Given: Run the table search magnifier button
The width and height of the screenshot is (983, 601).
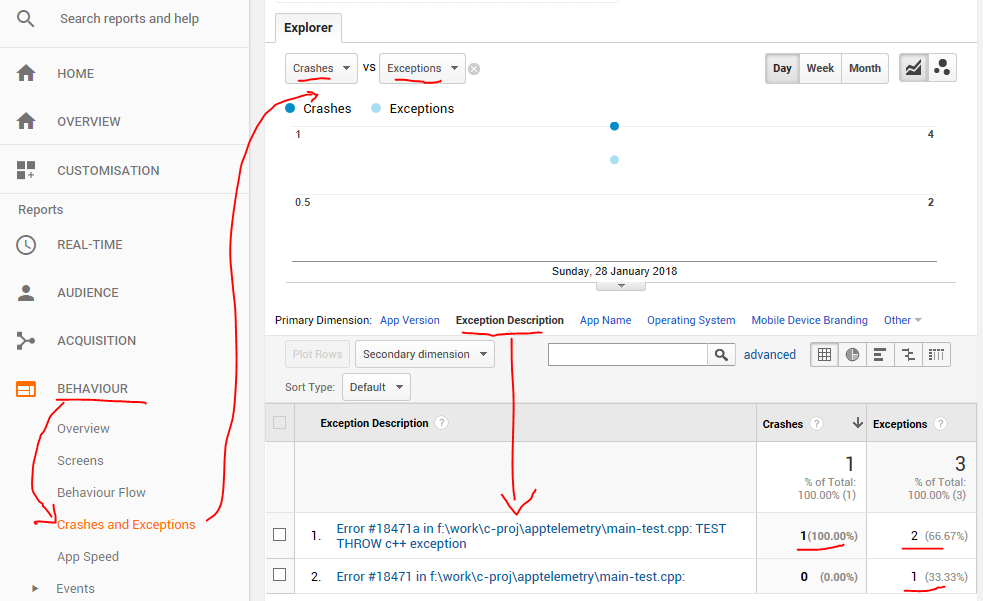Looking at the screenshot, I should tap(721, 355).
